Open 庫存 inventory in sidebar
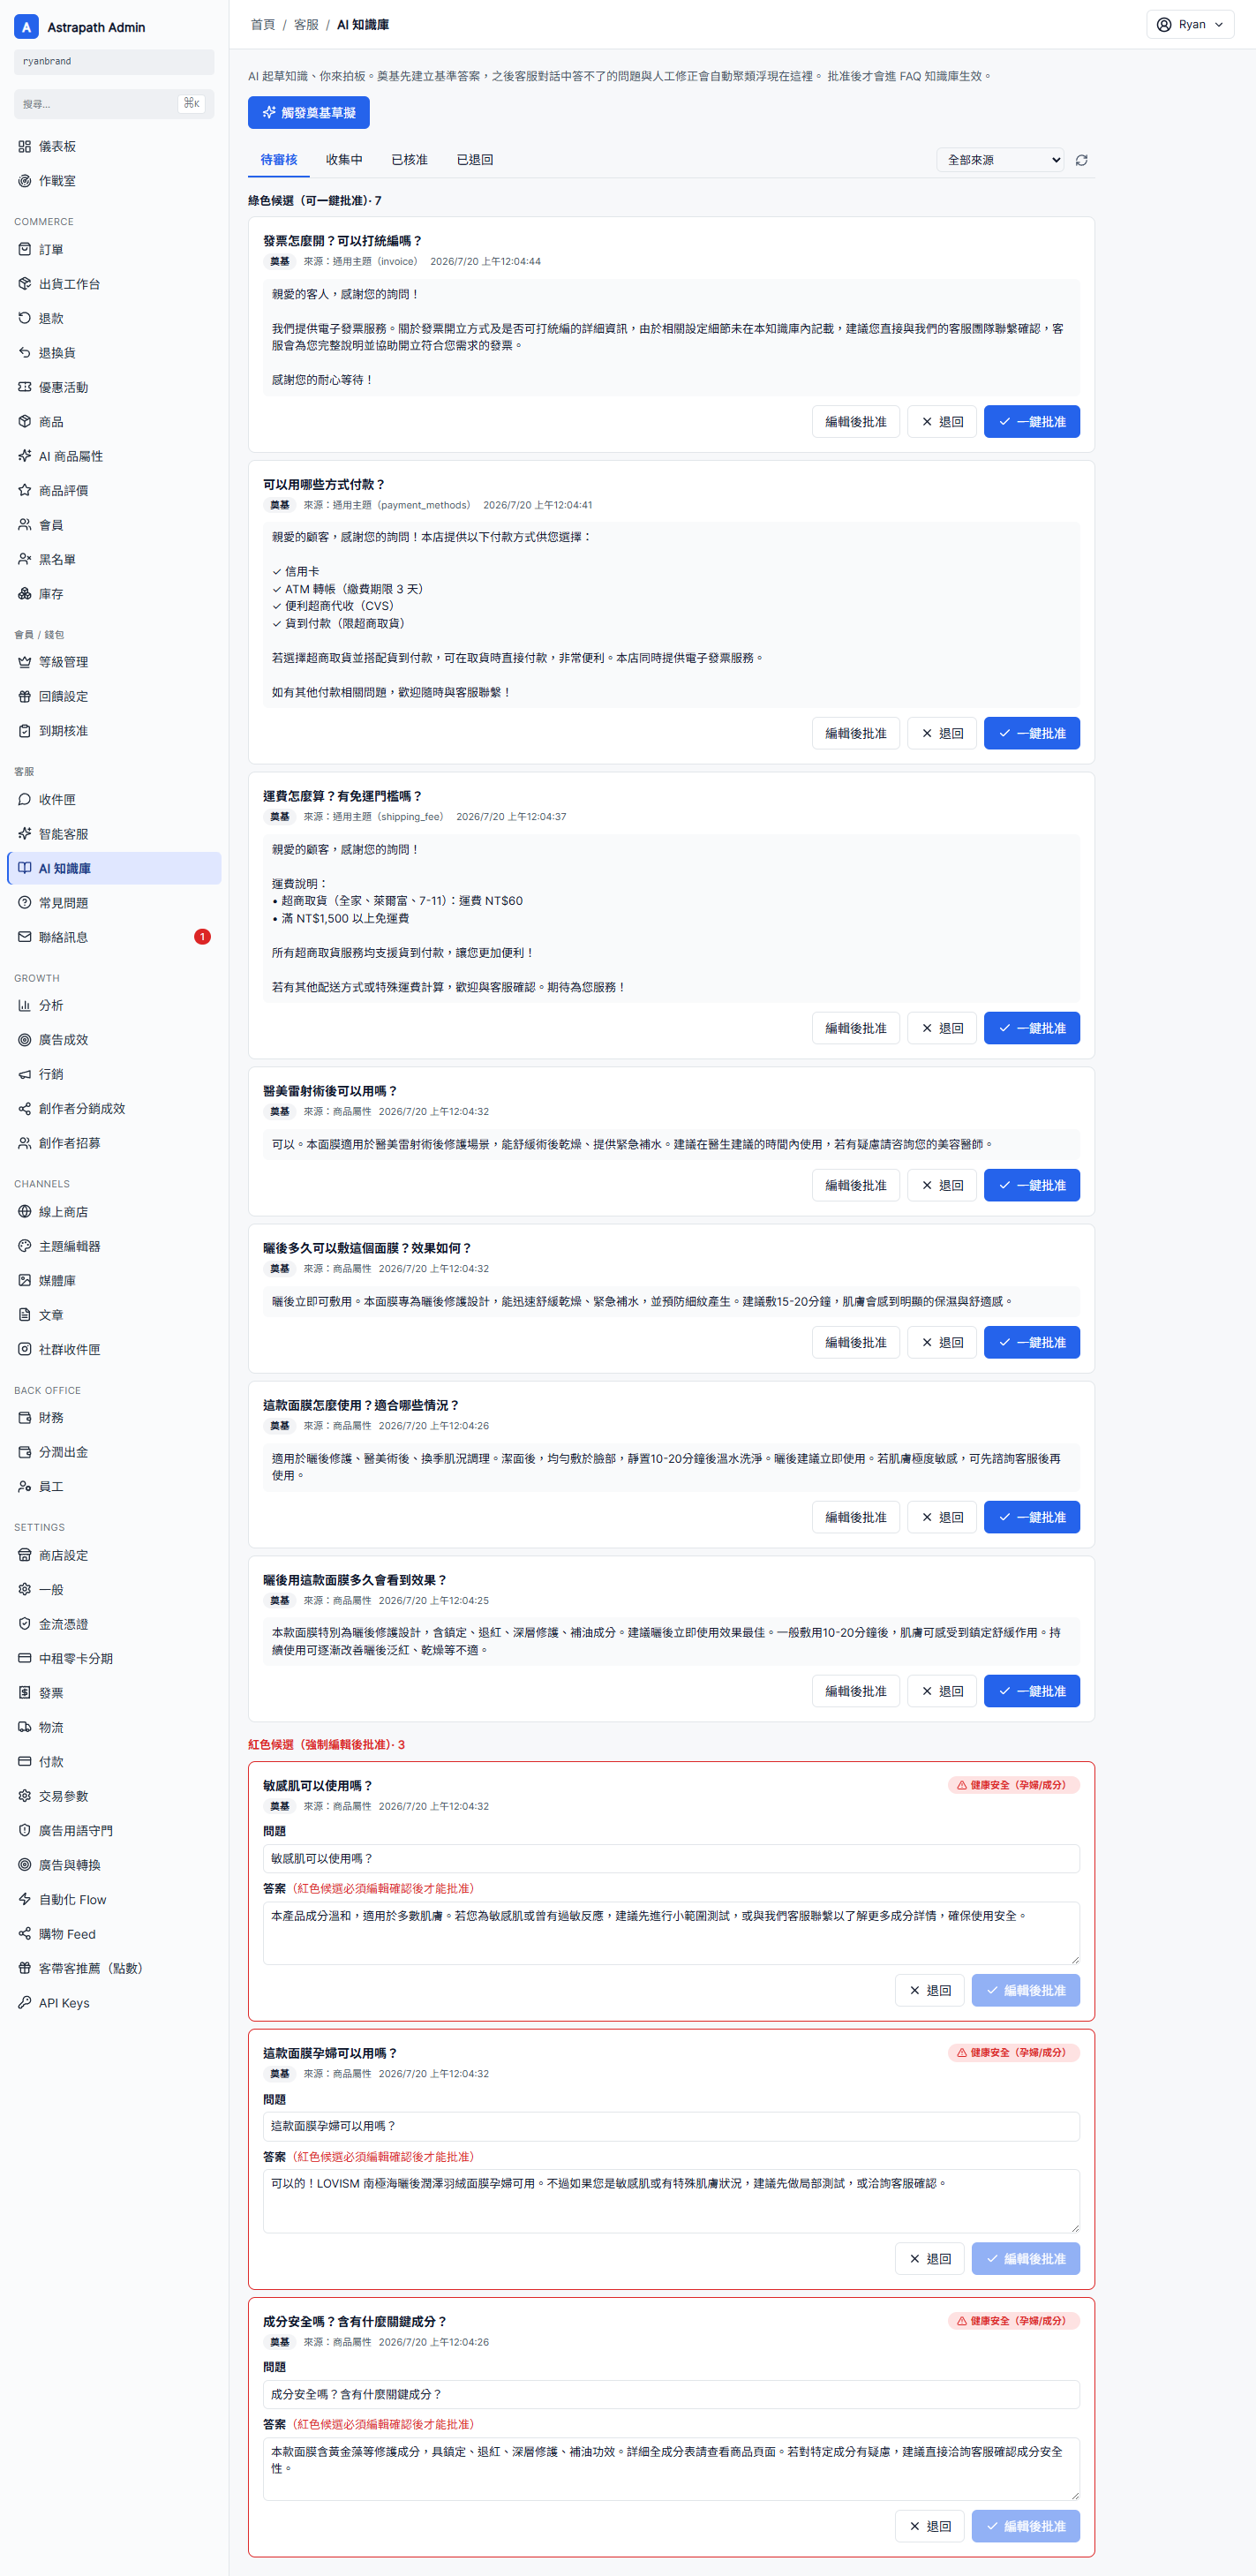Screen dimensions: 1256x2576 (114, 594)
